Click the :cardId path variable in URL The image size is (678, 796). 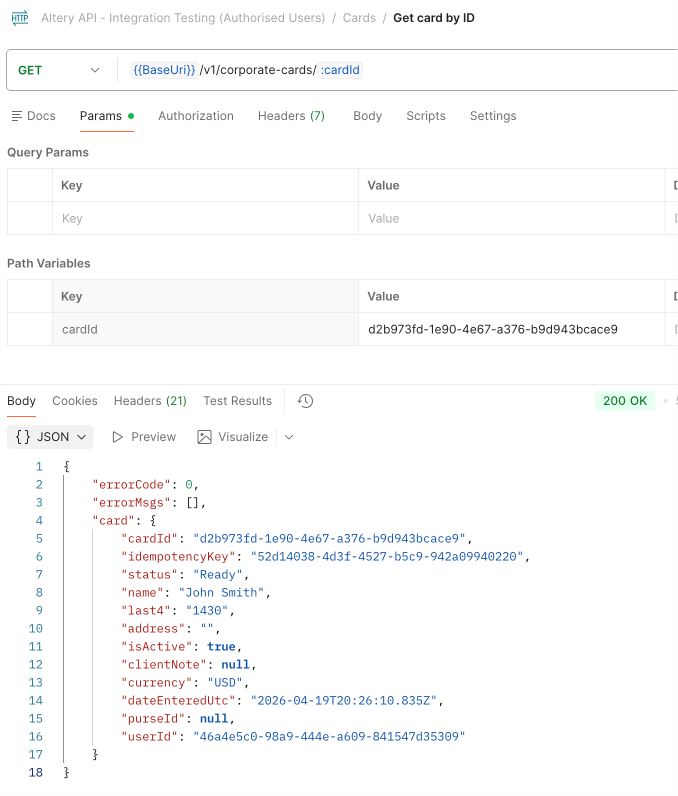pos(340,70)
